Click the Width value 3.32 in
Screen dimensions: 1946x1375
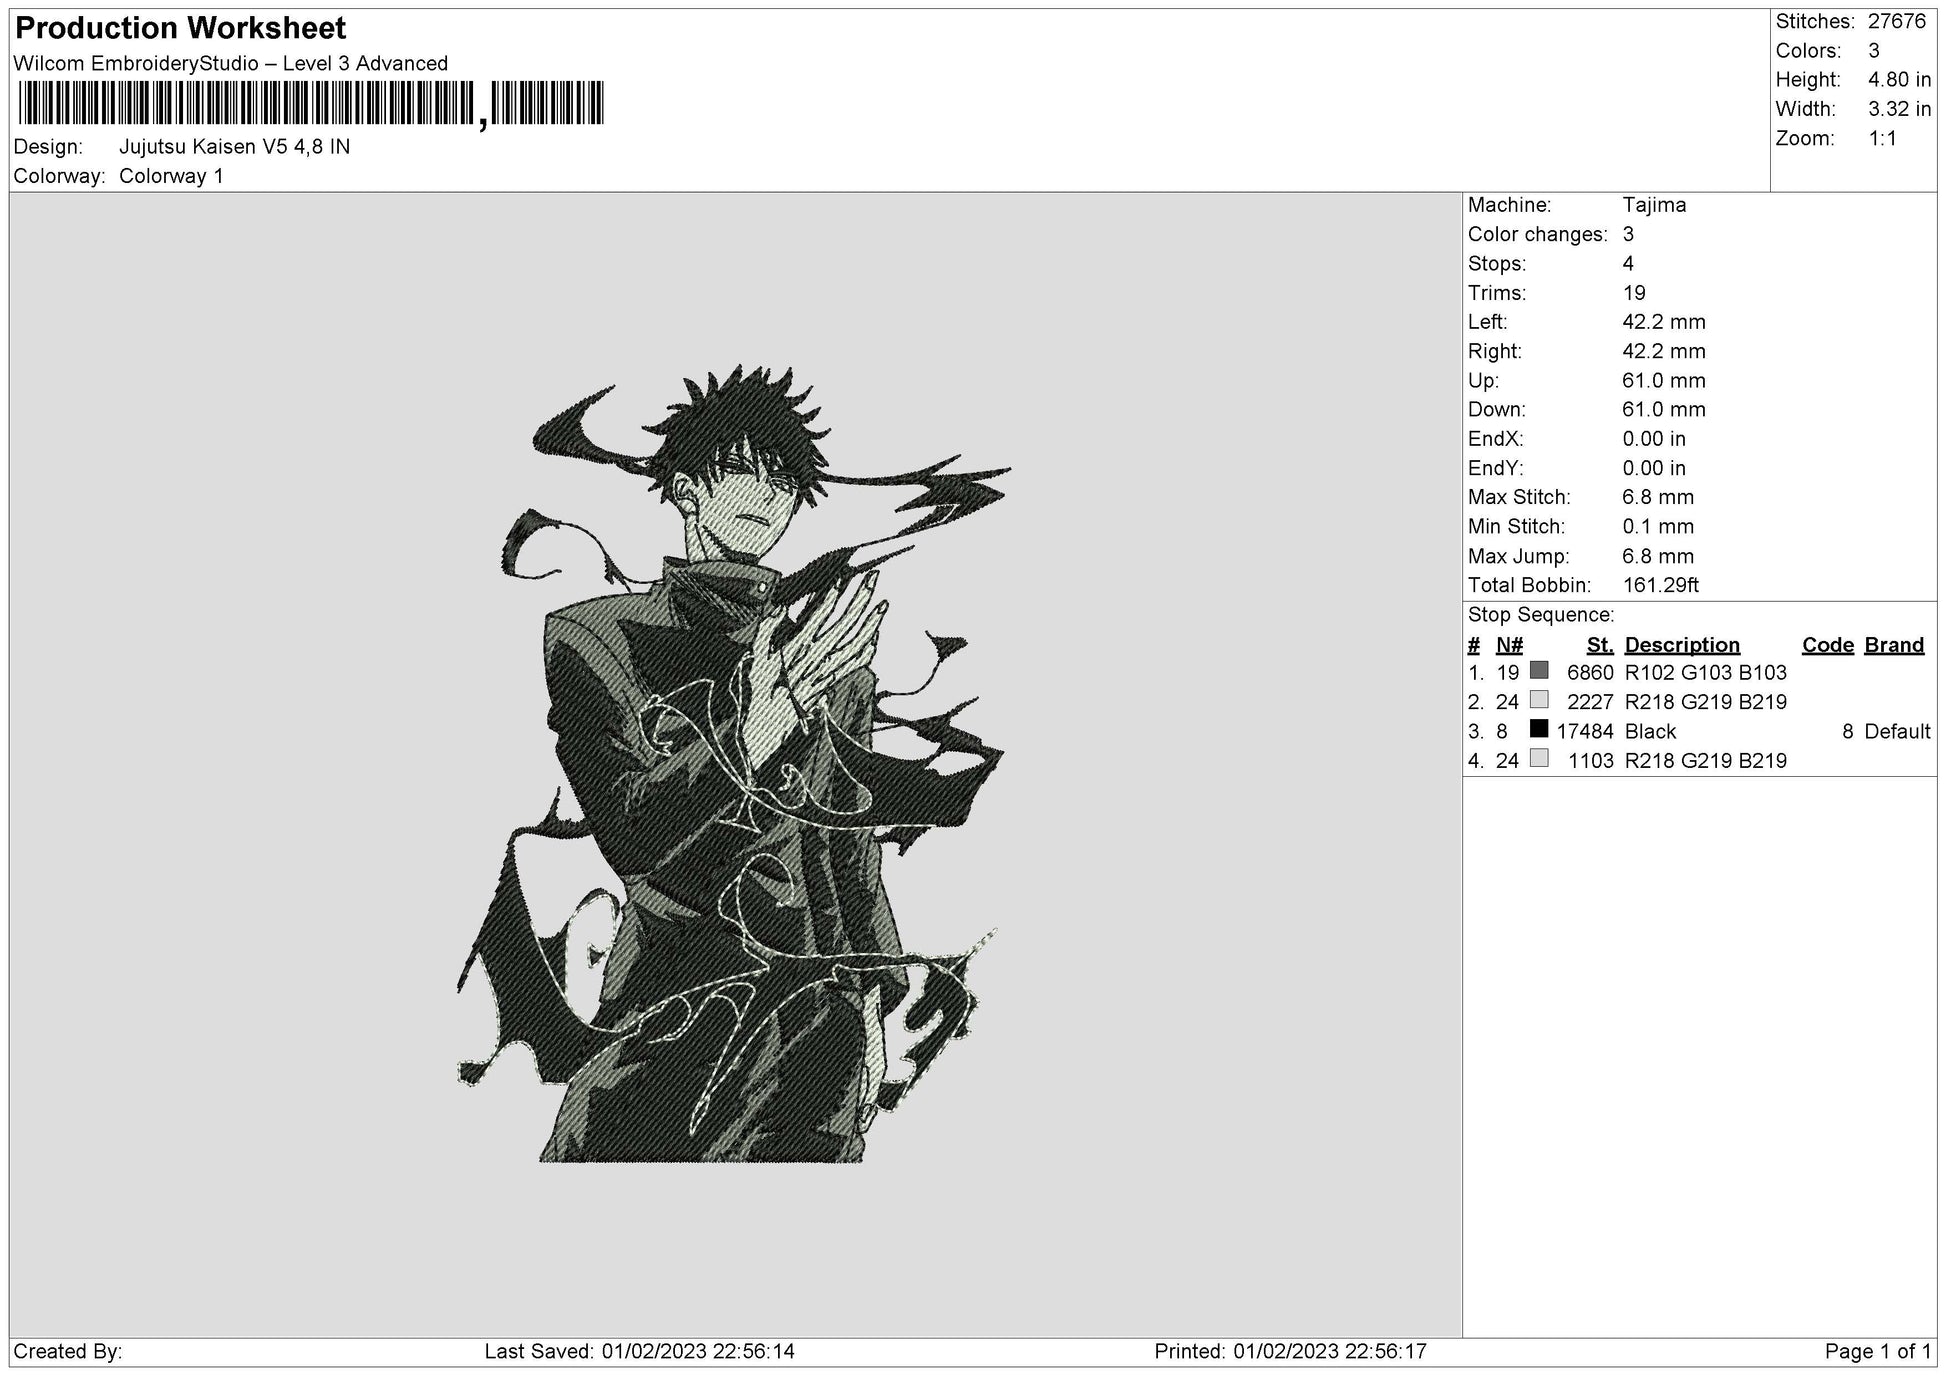(1900, 109)
